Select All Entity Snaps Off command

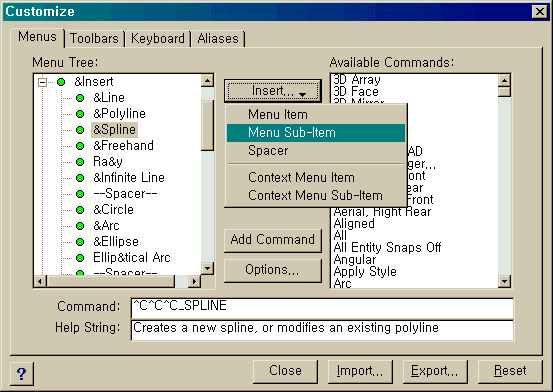(387, 248)
